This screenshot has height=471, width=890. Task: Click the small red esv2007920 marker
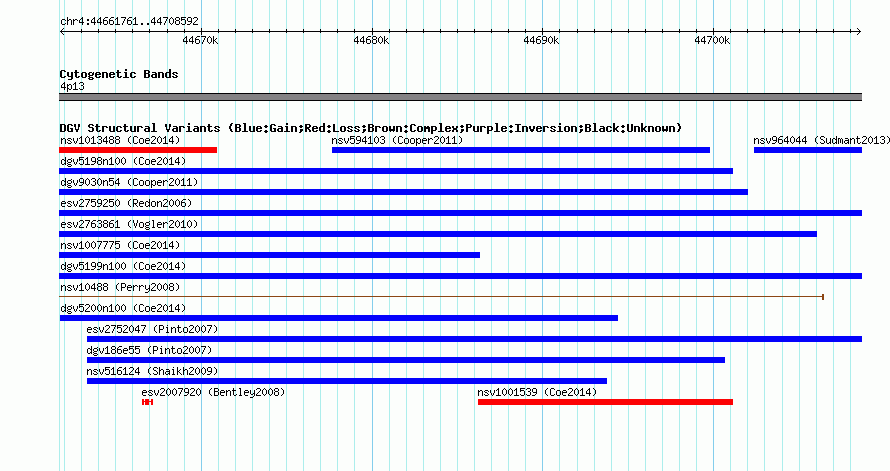pos(148,402)
